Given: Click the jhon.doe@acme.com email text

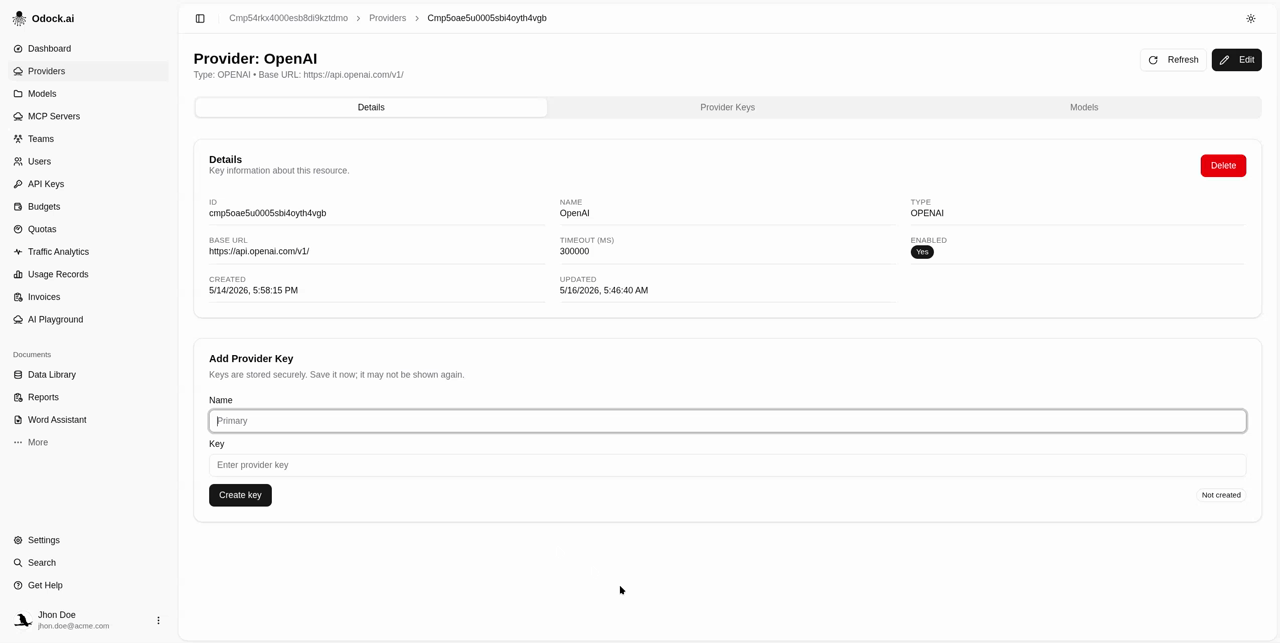Looking at the screenshot, I should [x=74, y=626].
